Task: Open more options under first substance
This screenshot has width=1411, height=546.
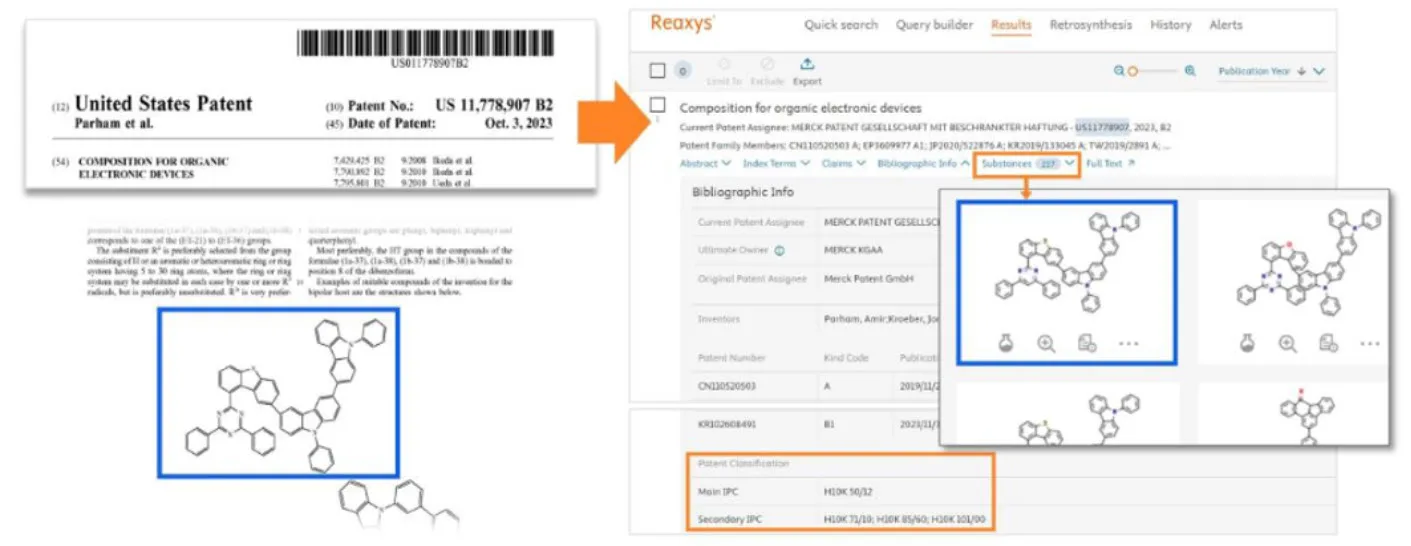Action: click(x=1128, y=343)
